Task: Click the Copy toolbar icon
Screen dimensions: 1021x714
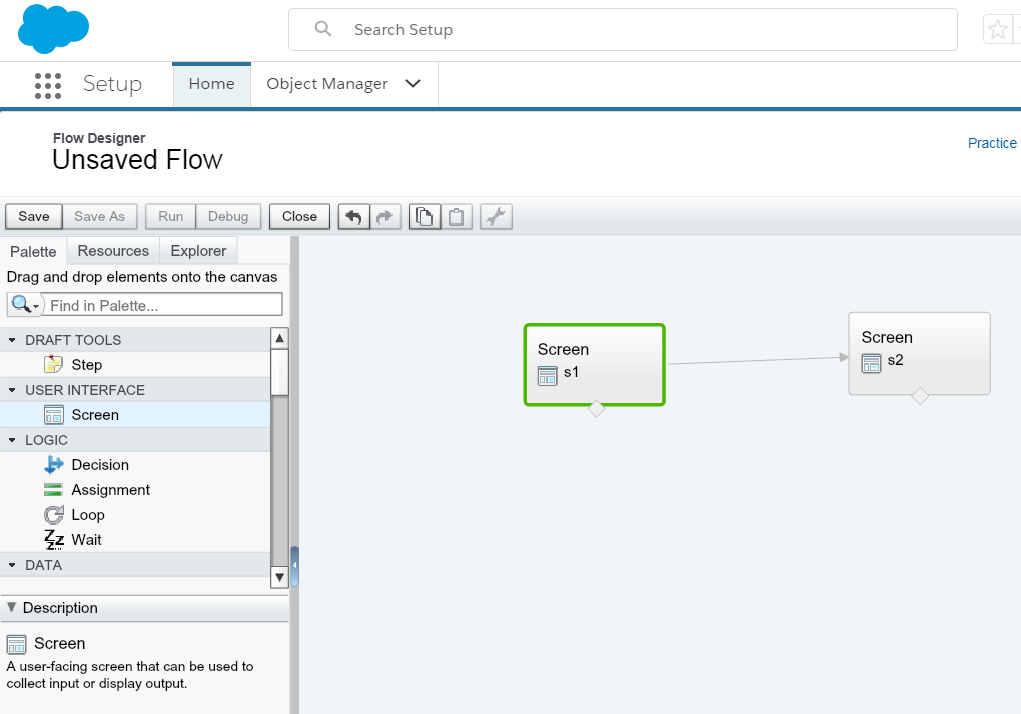Action: [x=425, y=217]
